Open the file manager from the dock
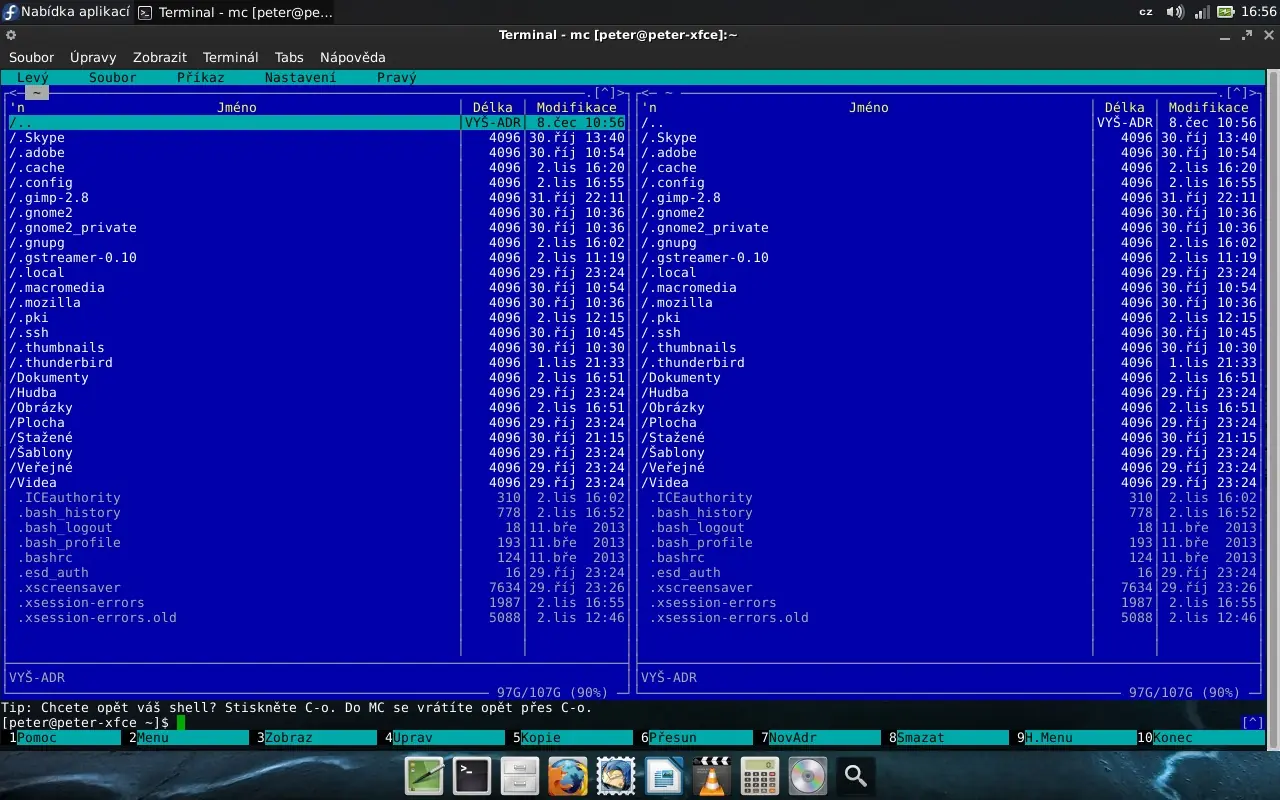Image resolution: width=1280 pixels, height=800 pixels. coord(520,775)
